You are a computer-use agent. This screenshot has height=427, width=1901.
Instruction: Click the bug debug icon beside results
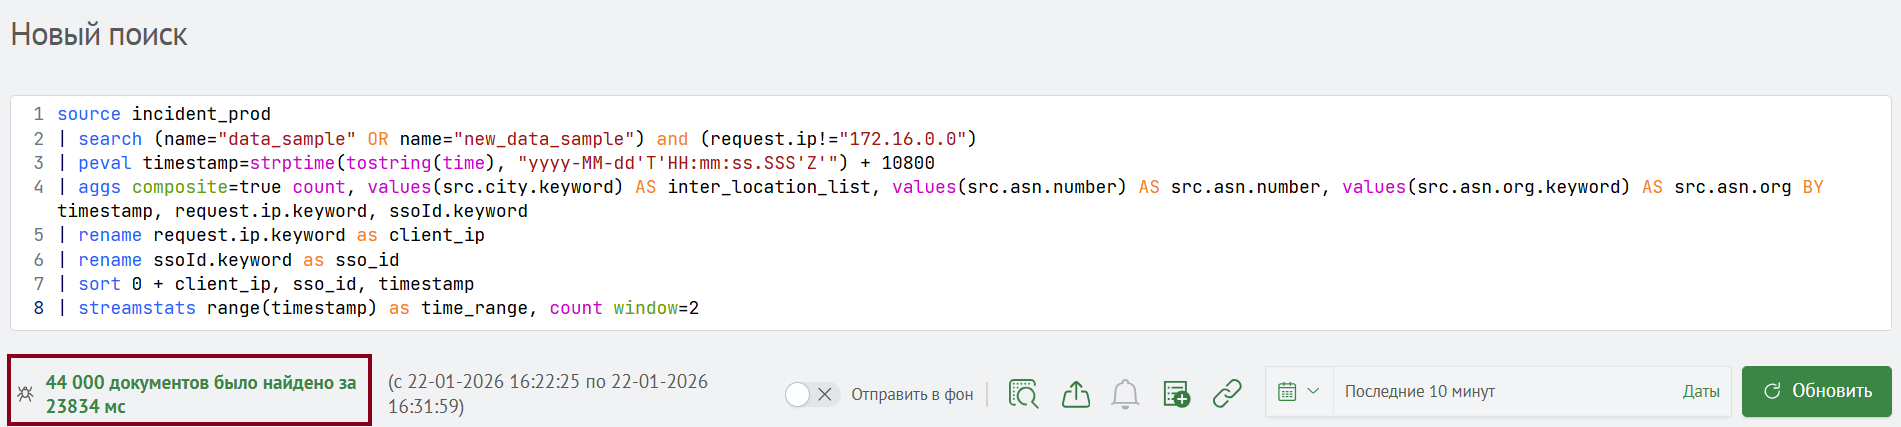point(25,394)
